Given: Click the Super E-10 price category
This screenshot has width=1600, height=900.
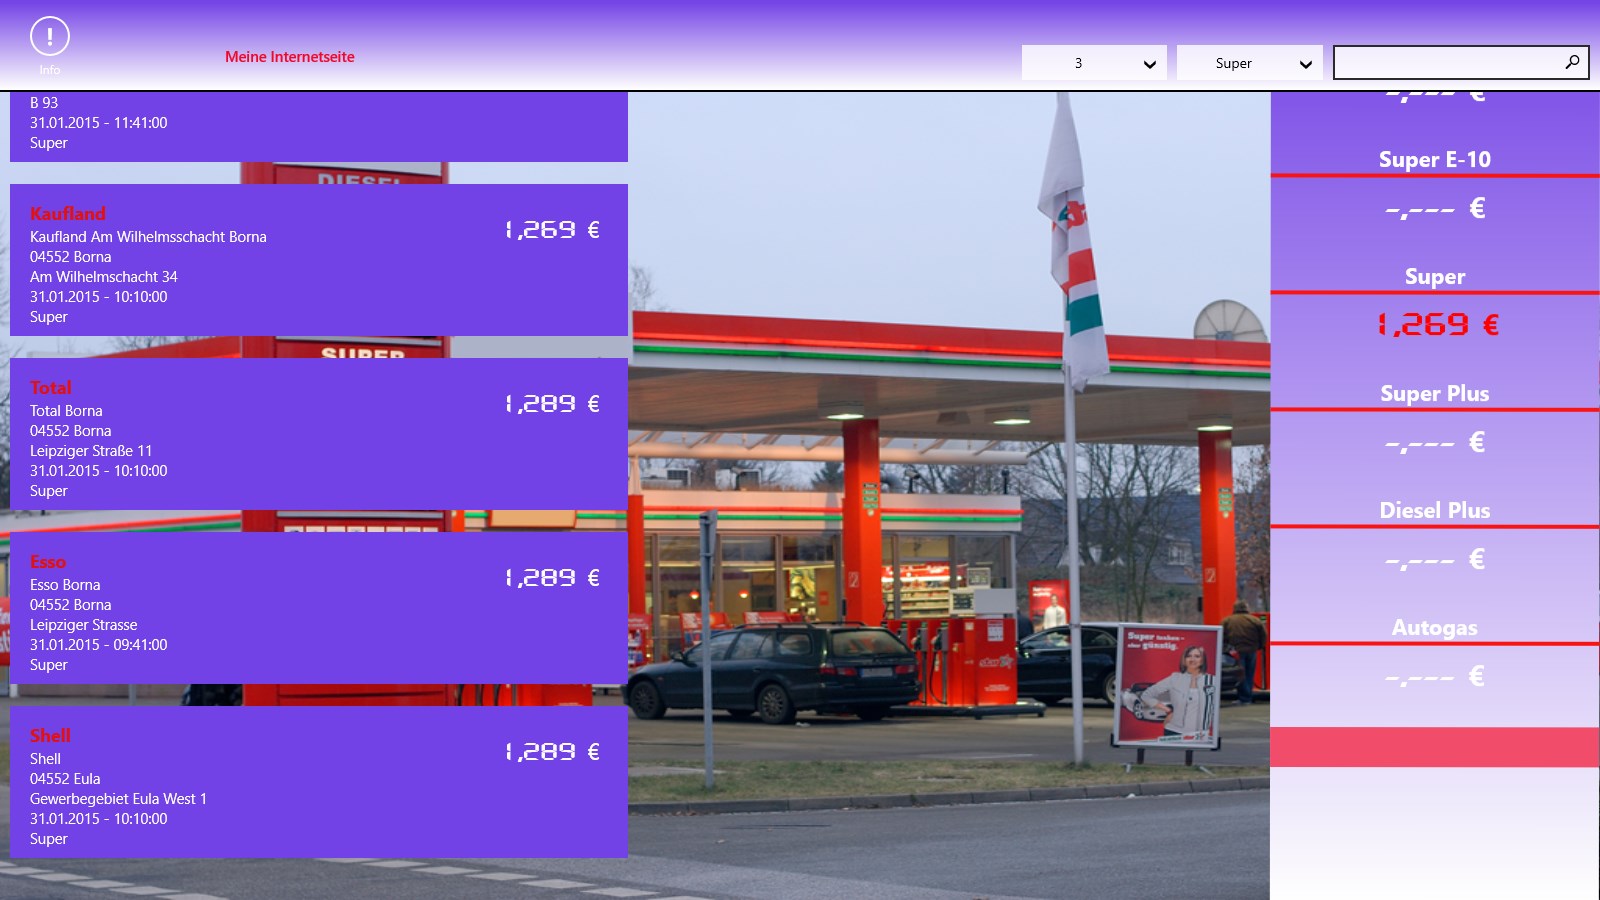Looking at the screenshot, I should click(1434, 160).
